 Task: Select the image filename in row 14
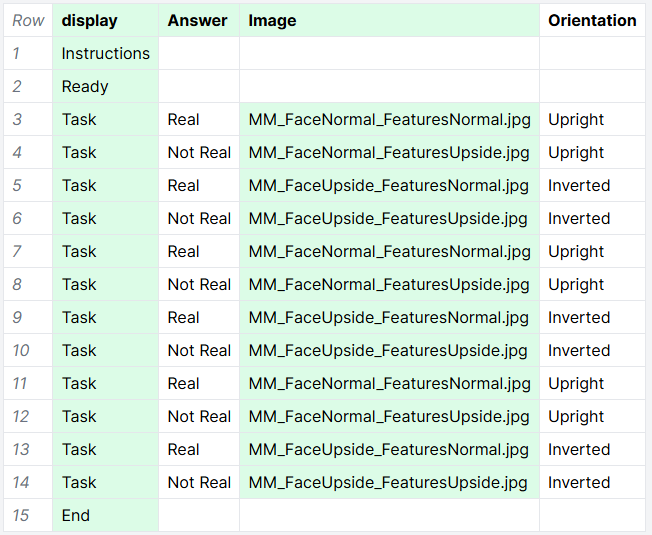(389, 482)
